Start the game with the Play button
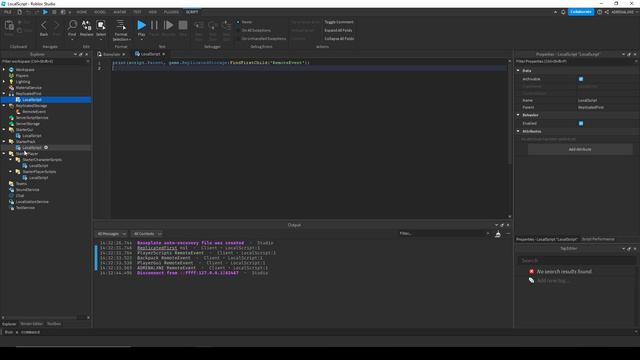The height and width of the screenshot is (360, 640). click(141, 25)
